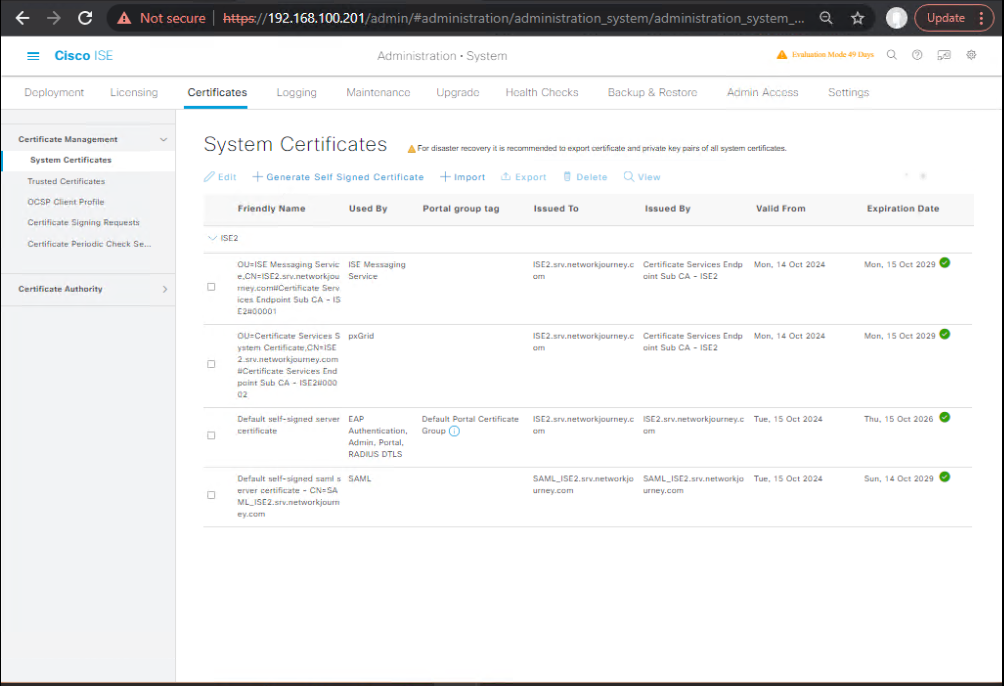Image resolution: width=1004 pixels, height=686 pixels.
Task: Click the View magnifier icon
Action: [x=629, y=177]
